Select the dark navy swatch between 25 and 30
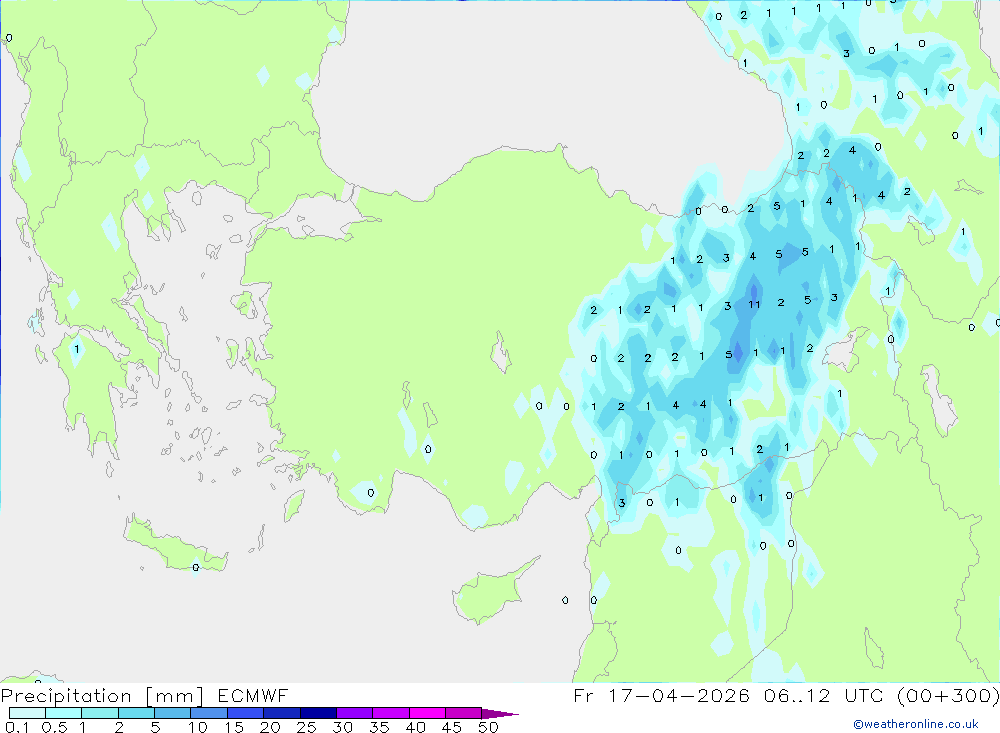 click(x=318, y=713)
